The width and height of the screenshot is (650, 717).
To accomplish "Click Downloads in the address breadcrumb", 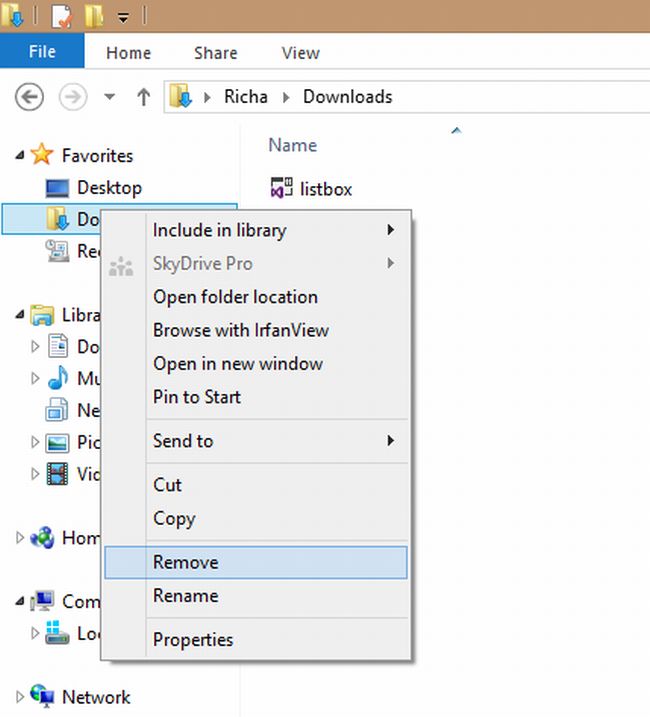I will [x=348, y=96].
